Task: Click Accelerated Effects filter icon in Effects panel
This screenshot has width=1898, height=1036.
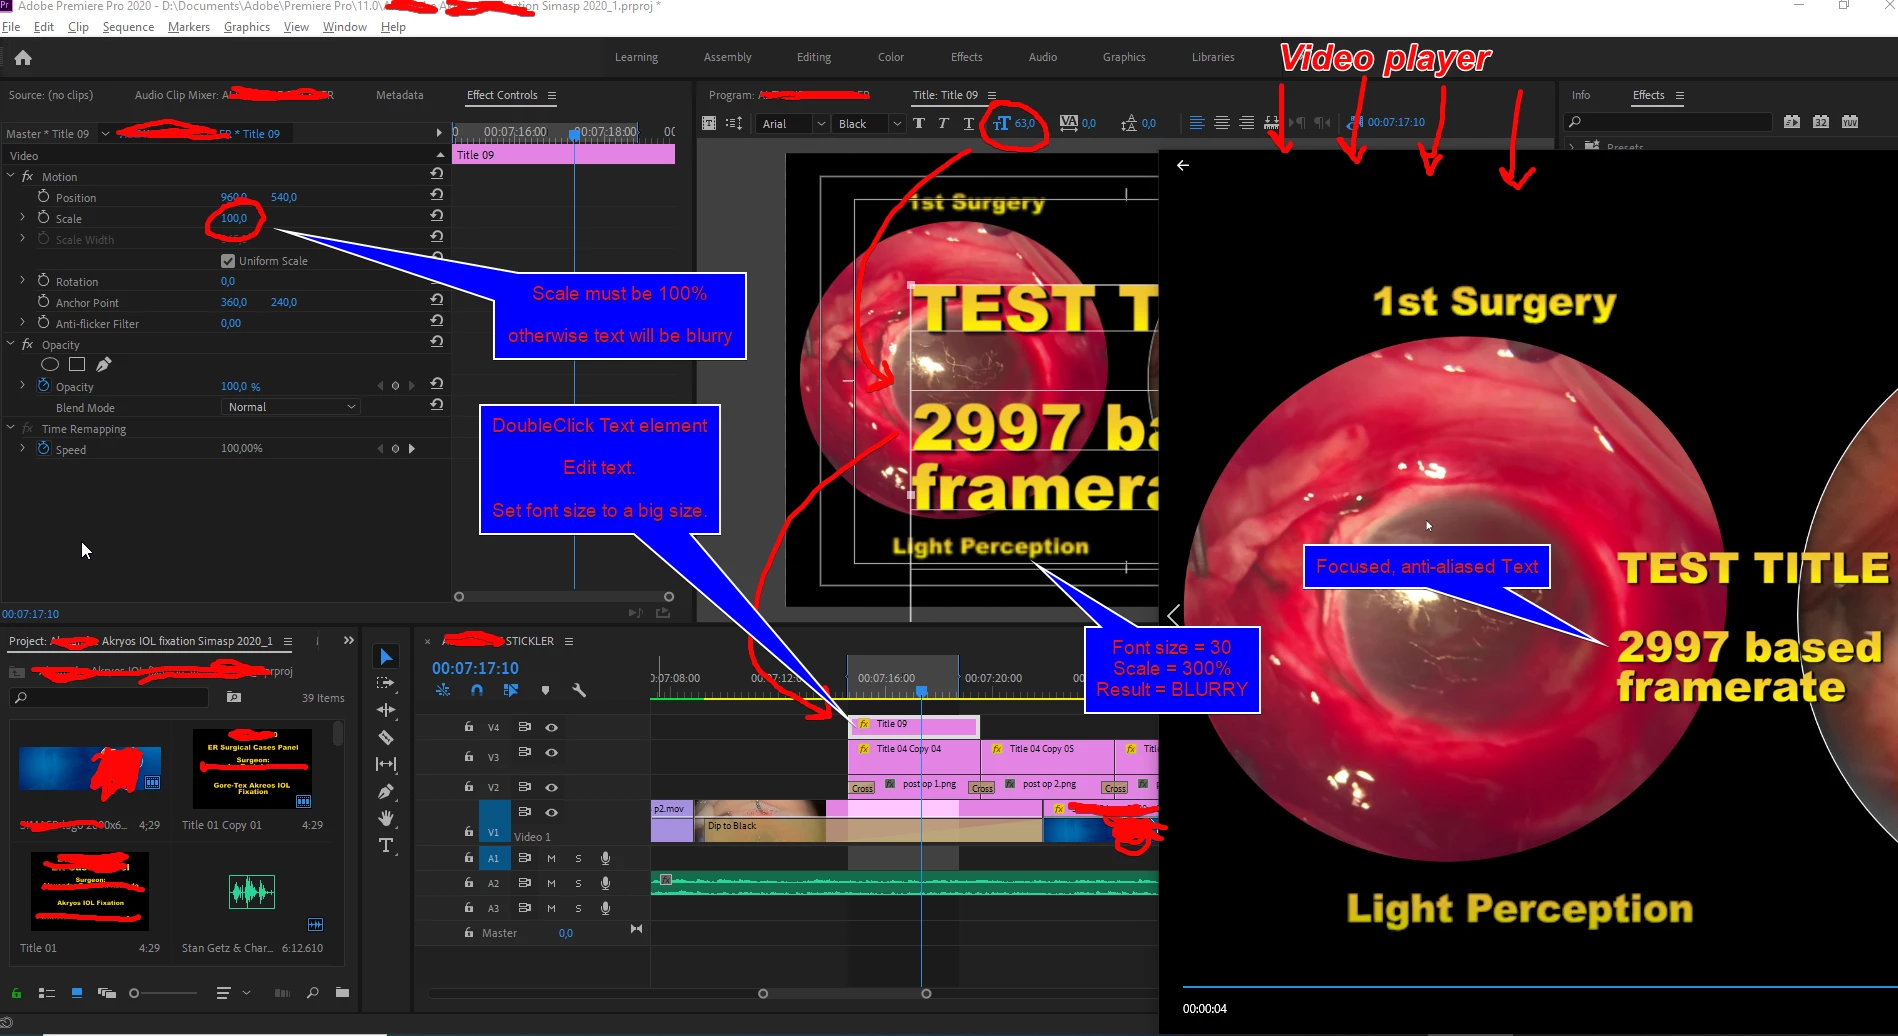Action: pyautogui.click(x=1792, y=122)
